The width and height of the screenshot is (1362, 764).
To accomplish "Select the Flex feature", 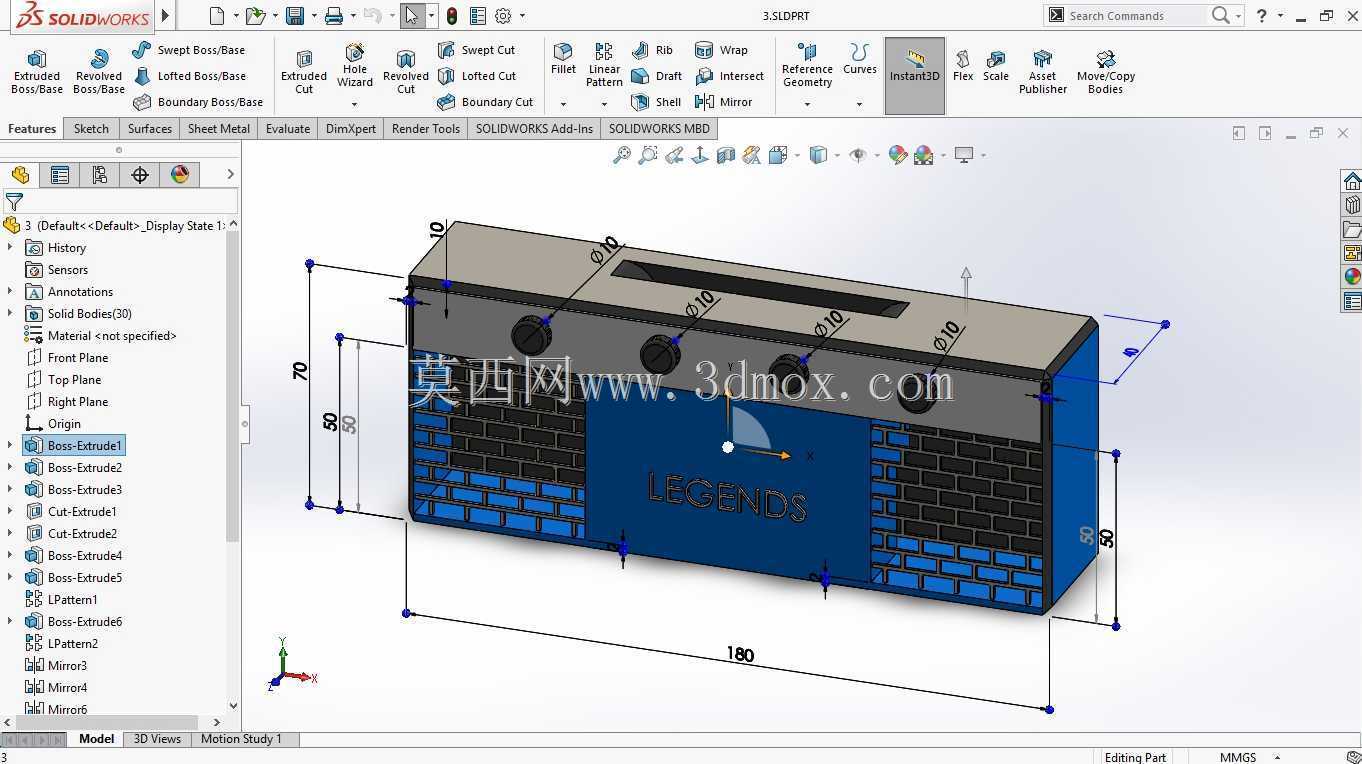I will click(x=963, y=66).
